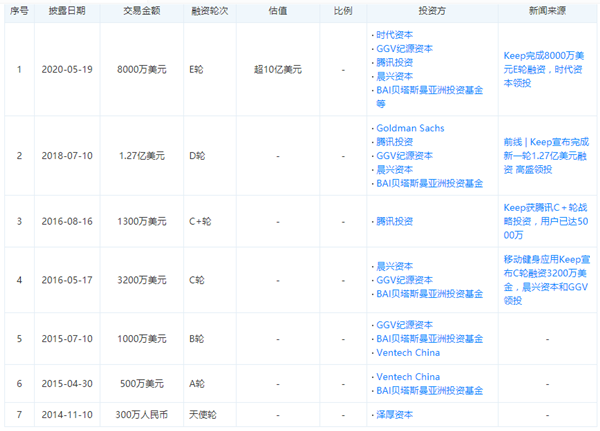Select the 融资轮次 column header
The height and width of the screenshot is (431, 600).
[212, 11]
